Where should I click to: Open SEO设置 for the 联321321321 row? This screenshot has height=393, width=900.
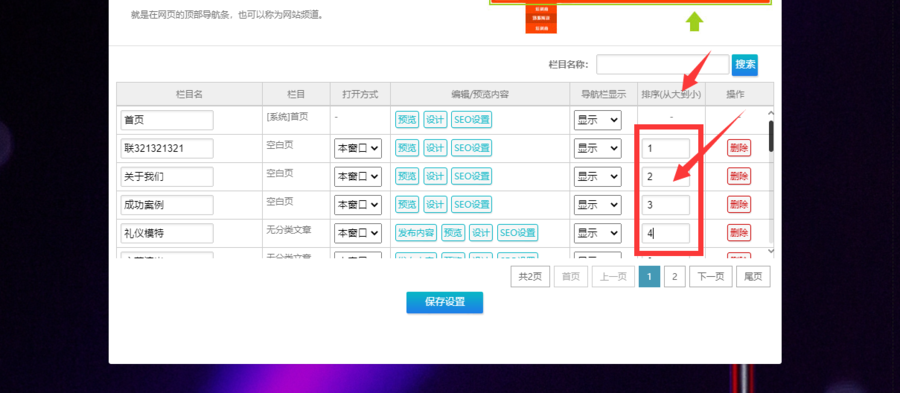pyautogui.click(x=471, y=148)
